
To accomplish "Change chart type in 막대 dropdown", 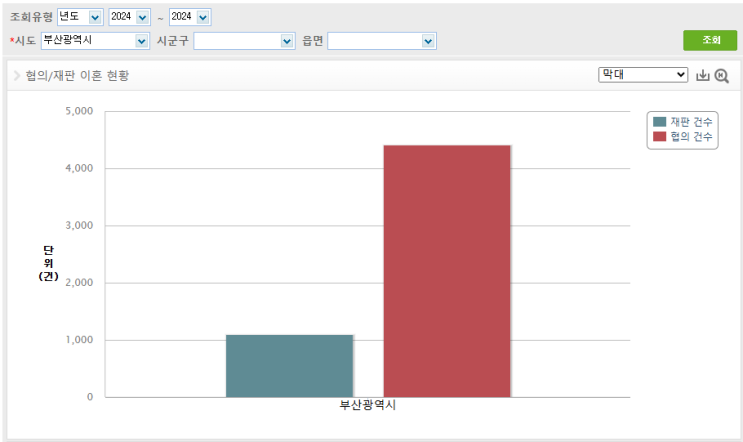I will pos(643,75).
